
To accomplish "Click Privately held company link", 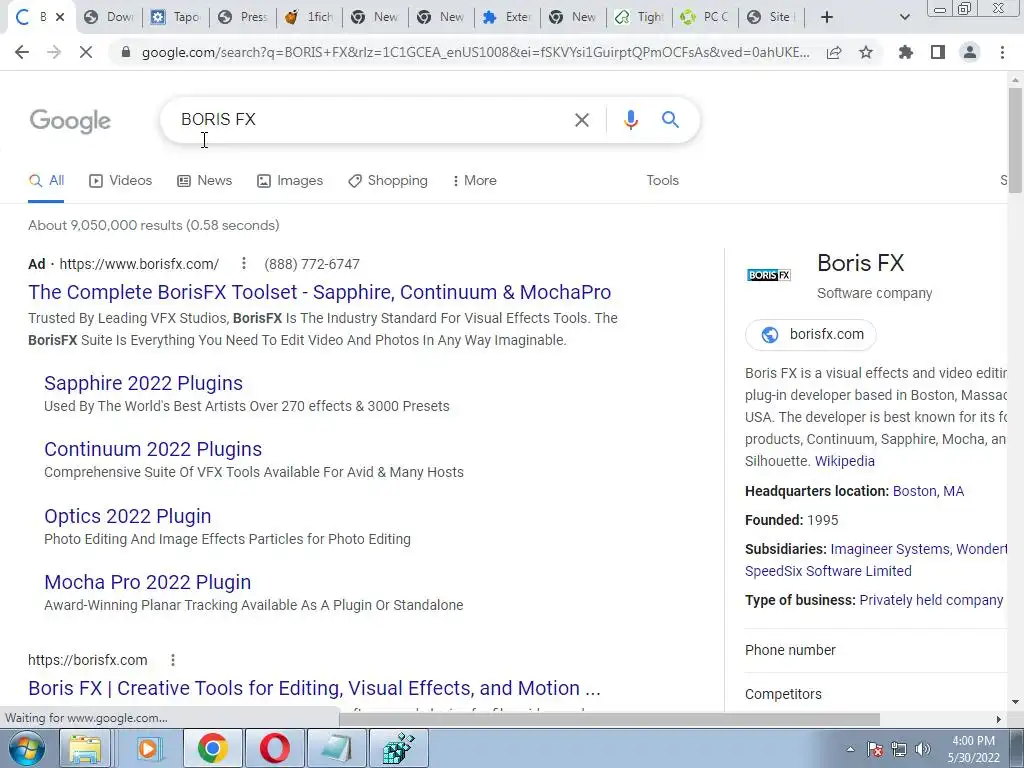I will [931, 600].
